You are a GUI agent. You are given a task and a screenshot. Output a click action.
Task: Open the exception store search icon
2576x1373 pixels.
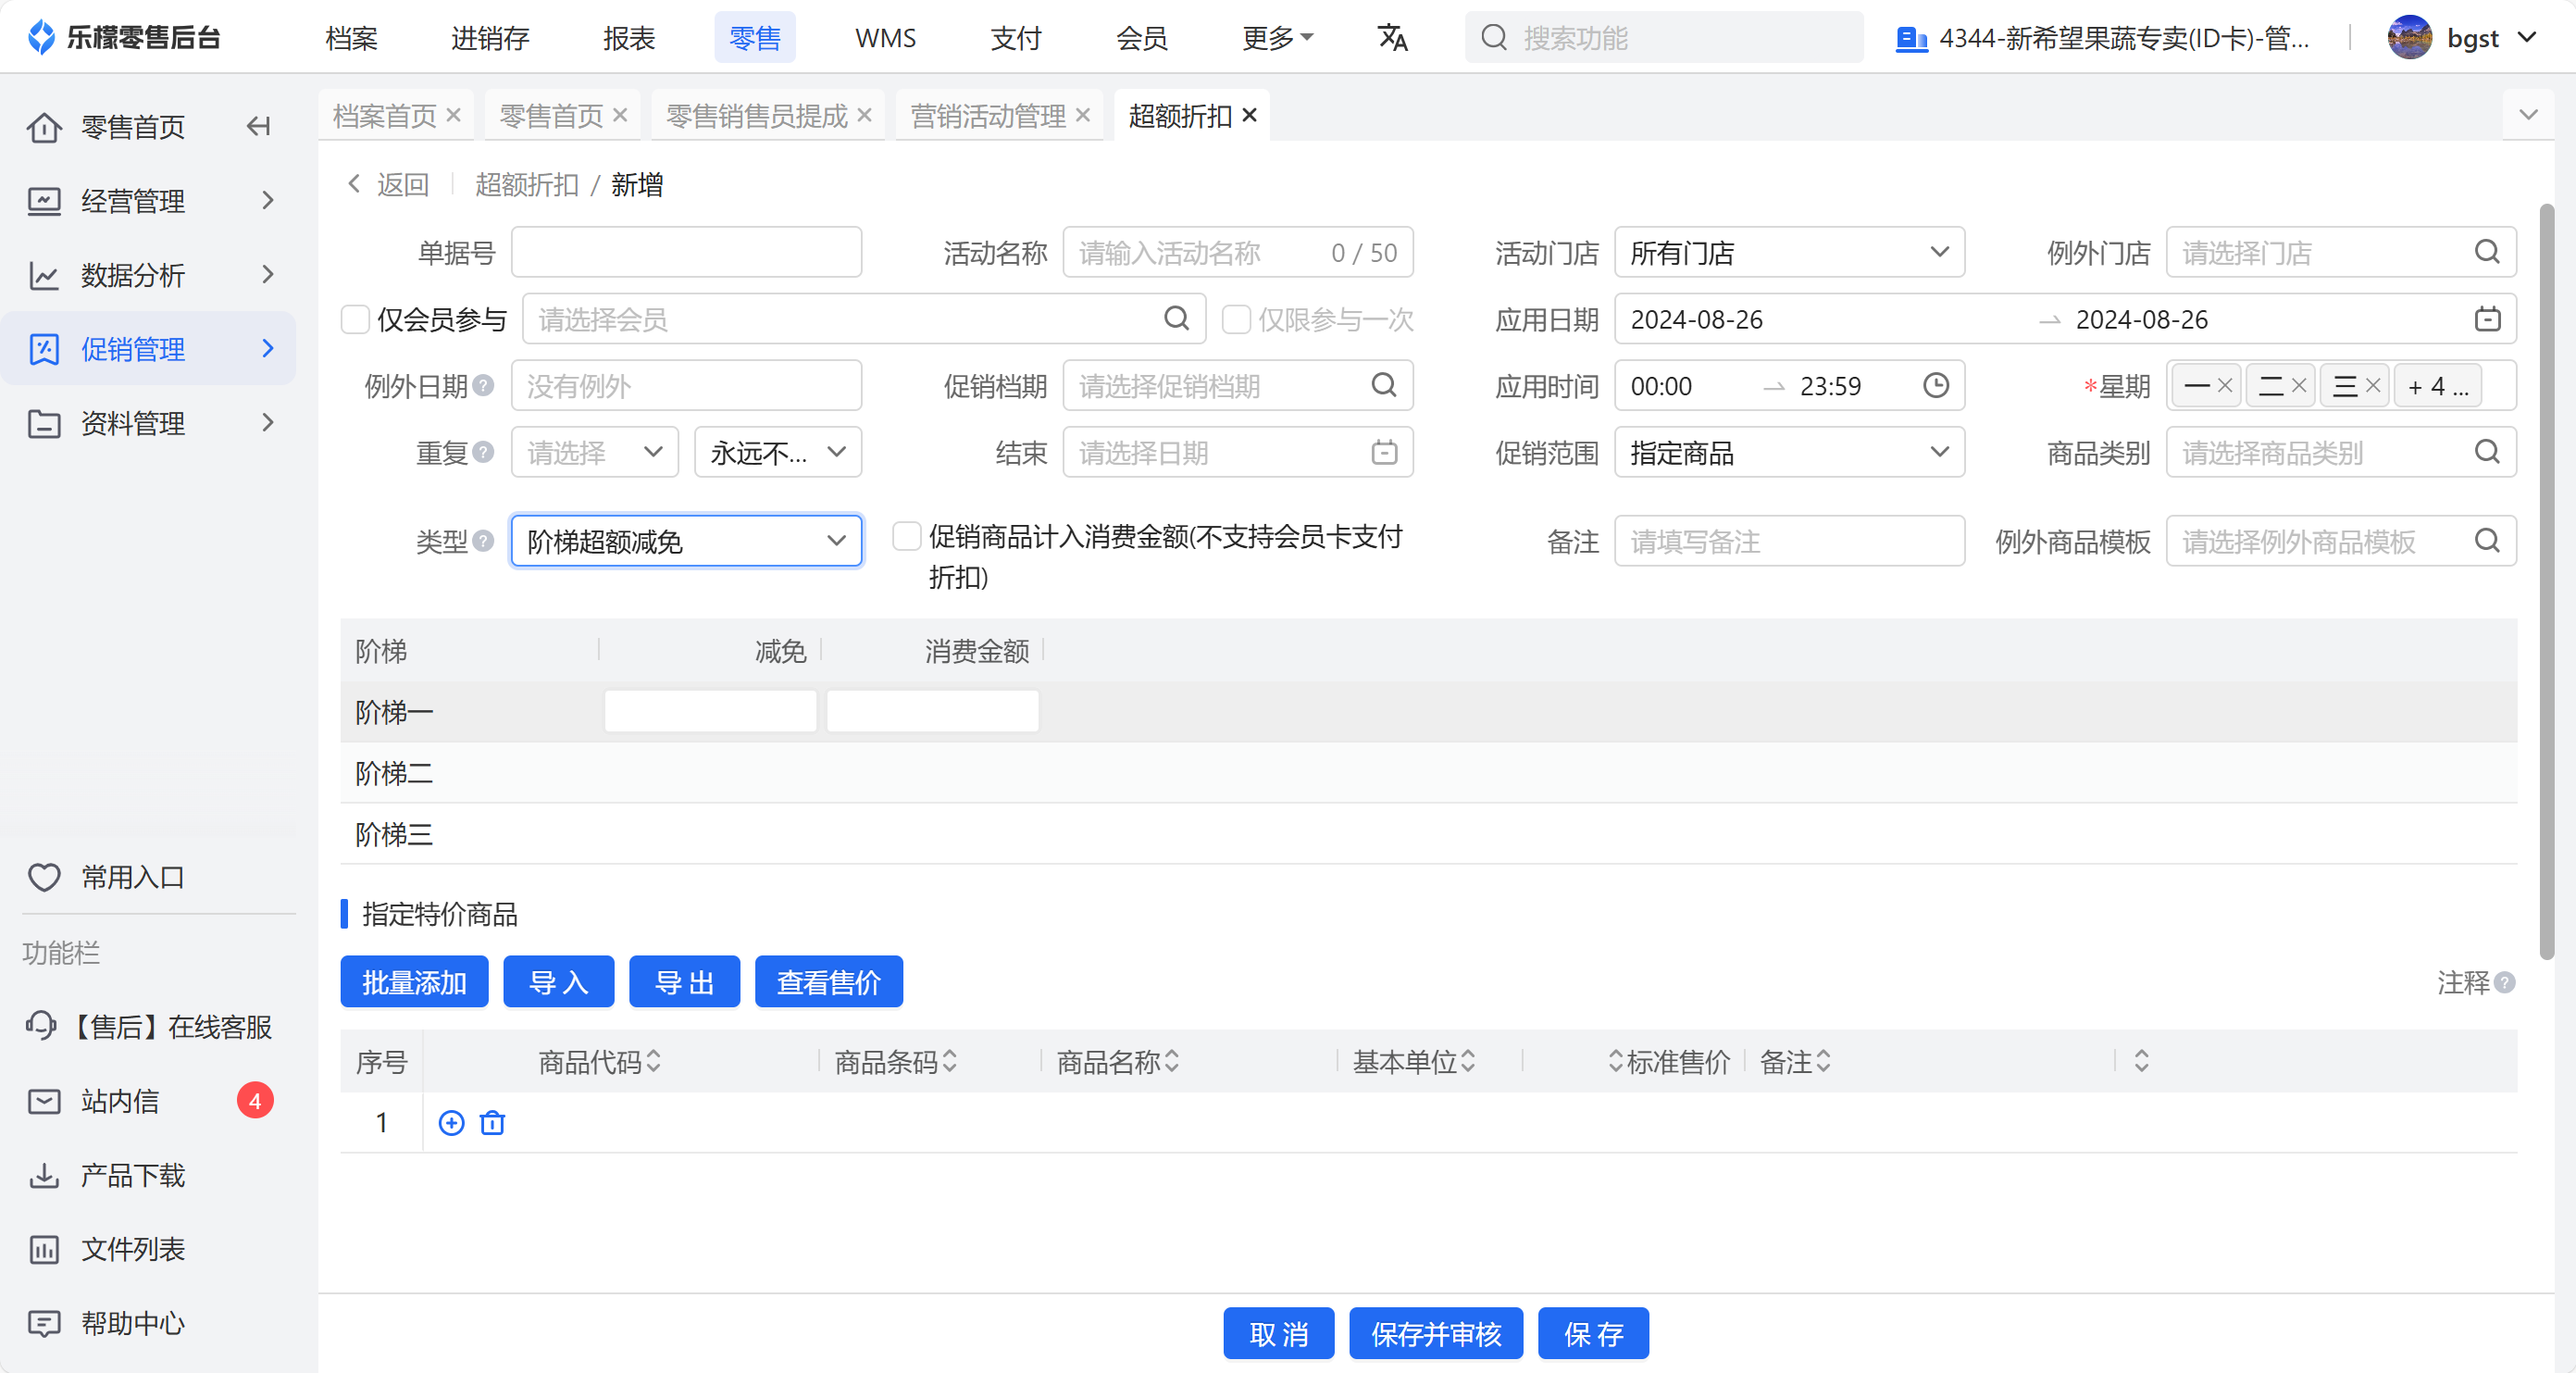2487,252
